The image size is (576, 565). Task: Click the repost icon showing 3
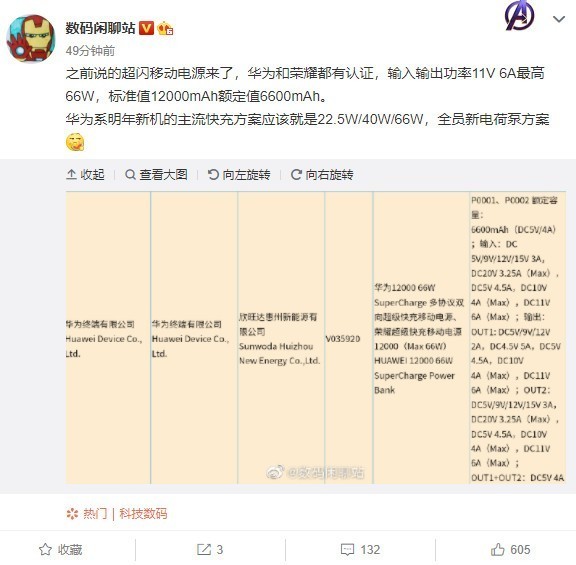(210, 550)
